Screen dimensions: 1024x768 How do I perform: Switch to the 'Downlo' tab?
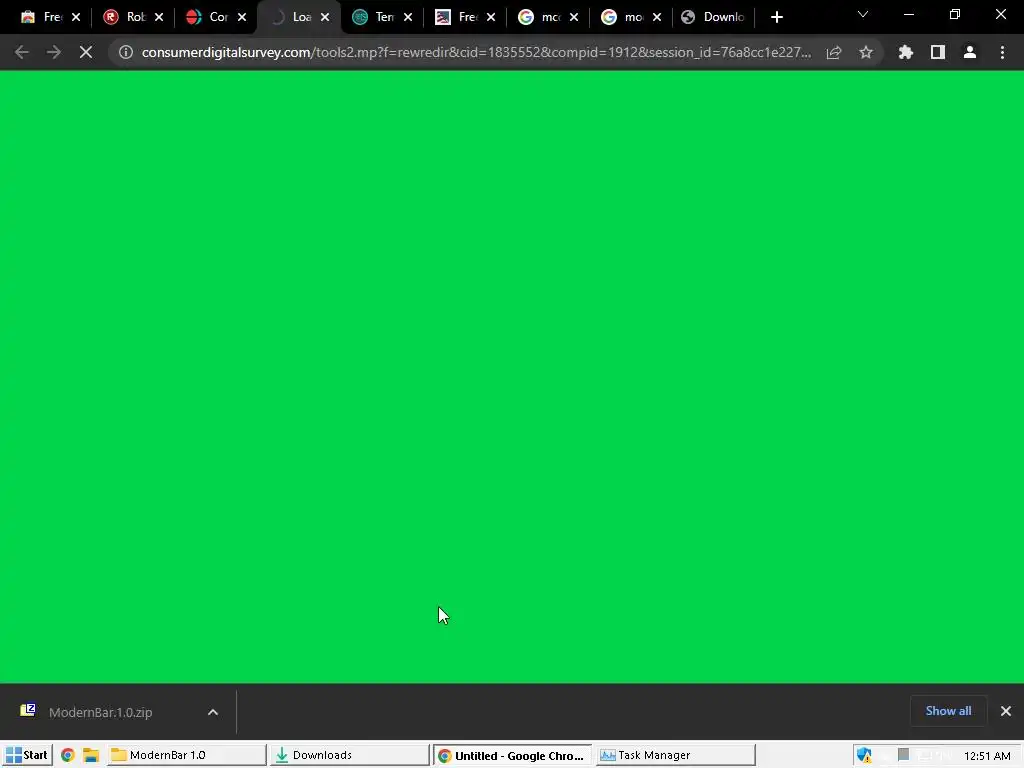click(x=713, y=17)
